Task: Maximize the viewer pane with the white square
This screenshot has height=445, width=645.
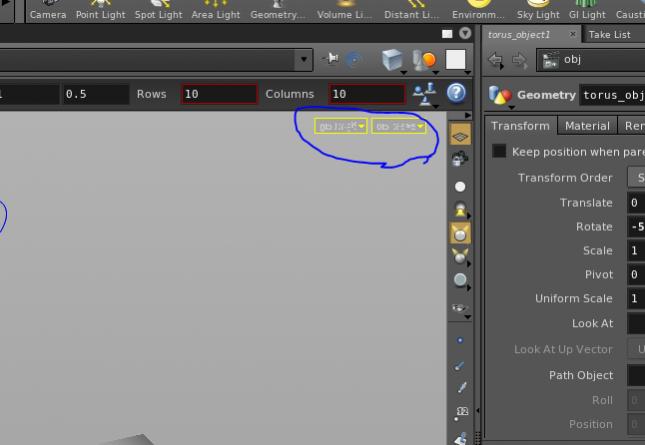Action: (447, 34)
